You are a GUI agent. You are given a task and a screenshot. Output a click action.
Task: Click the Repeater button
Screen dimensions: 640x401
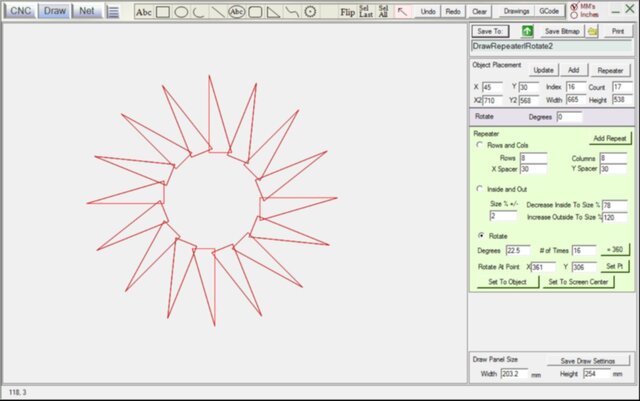pyautogui.click(x=610, y=71)
